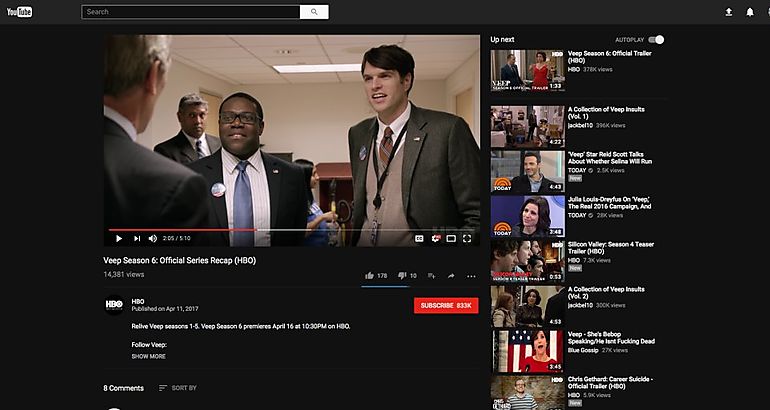This screenshot has height=410, width=770.
Task: Open the Veep She's Bebop Speaking thumbnail
Action: [527, 352]
